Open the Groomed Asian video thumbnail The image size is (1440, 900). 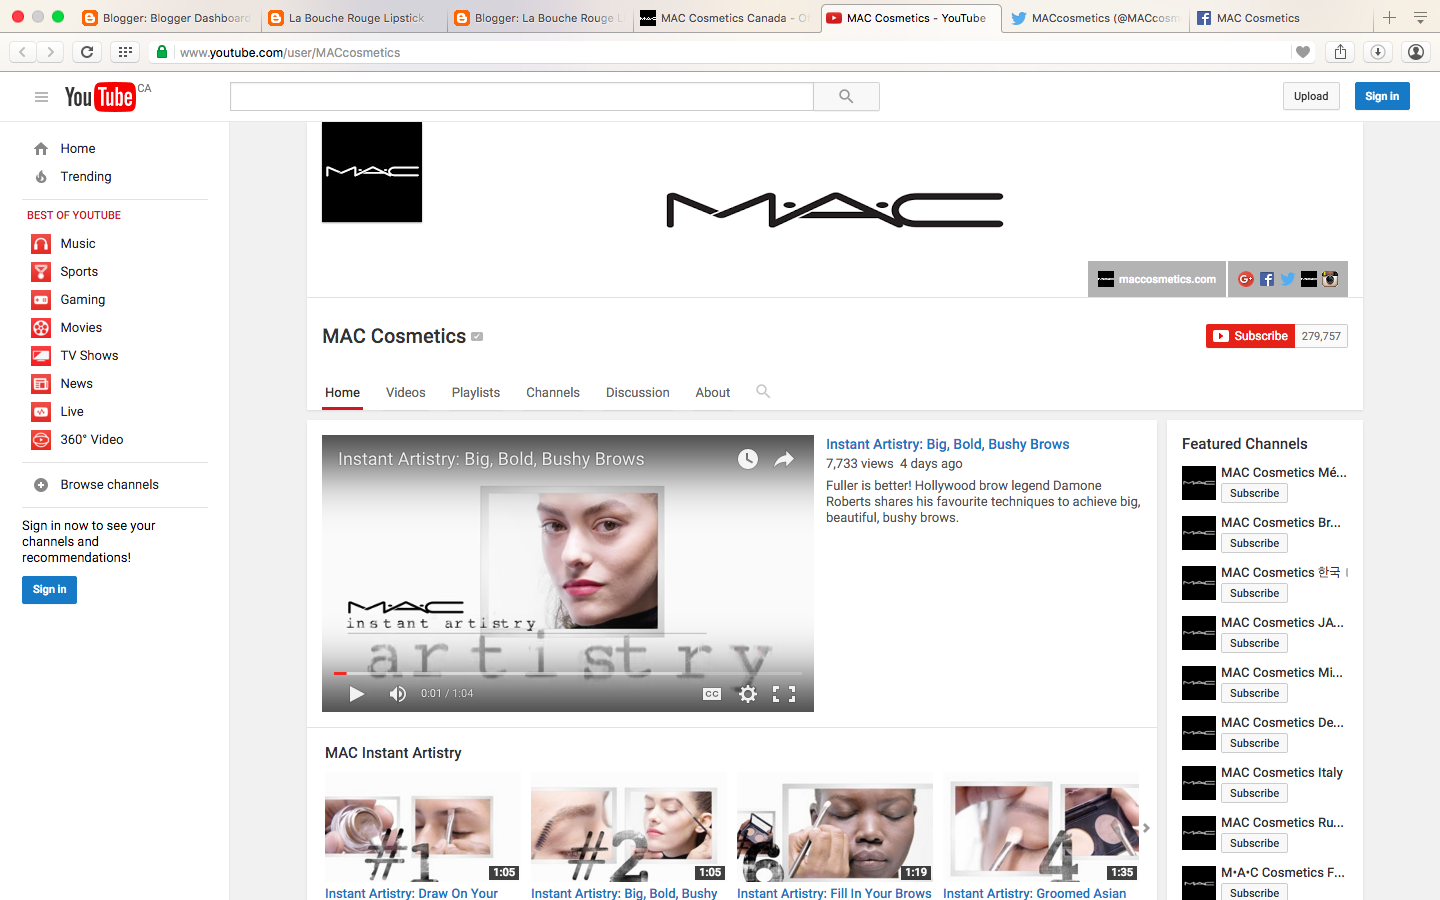1040,828
